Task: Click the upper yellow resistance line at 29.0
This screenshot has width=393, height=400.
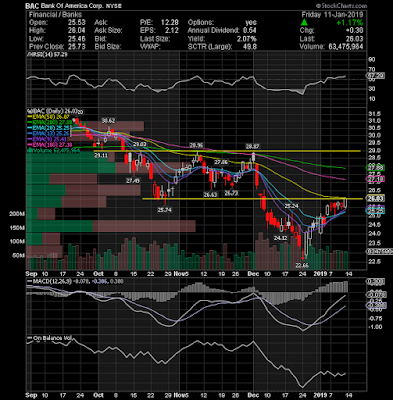Action: pos(227,151)
